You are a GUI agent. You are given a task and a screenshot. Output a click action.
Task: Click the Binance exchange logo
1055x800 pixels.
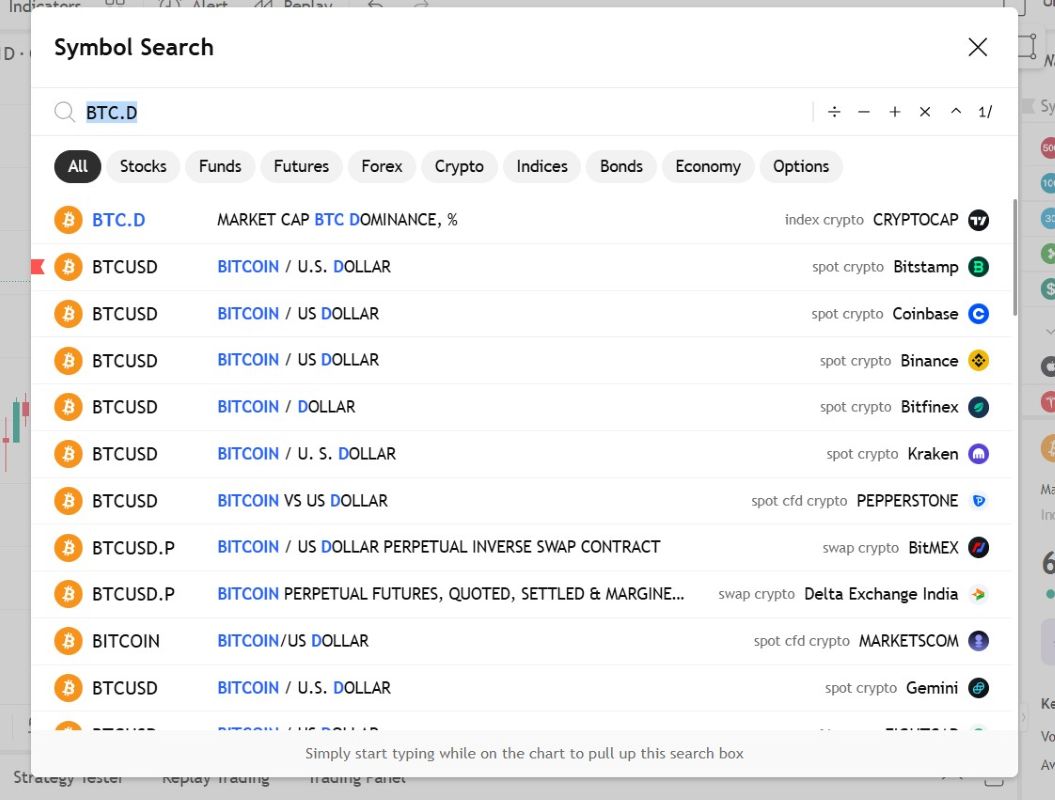click(978, 361)
